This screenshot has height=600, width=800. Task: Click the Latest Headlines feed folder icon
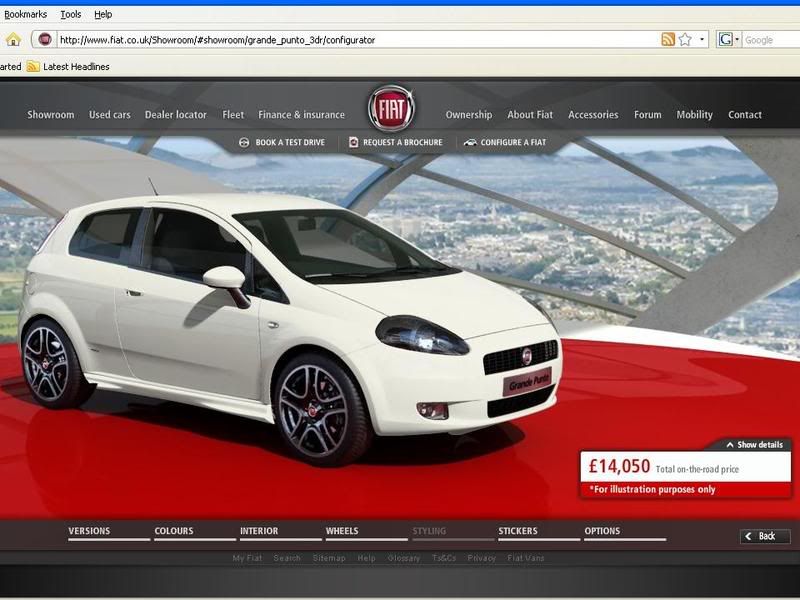coord(33,66)
